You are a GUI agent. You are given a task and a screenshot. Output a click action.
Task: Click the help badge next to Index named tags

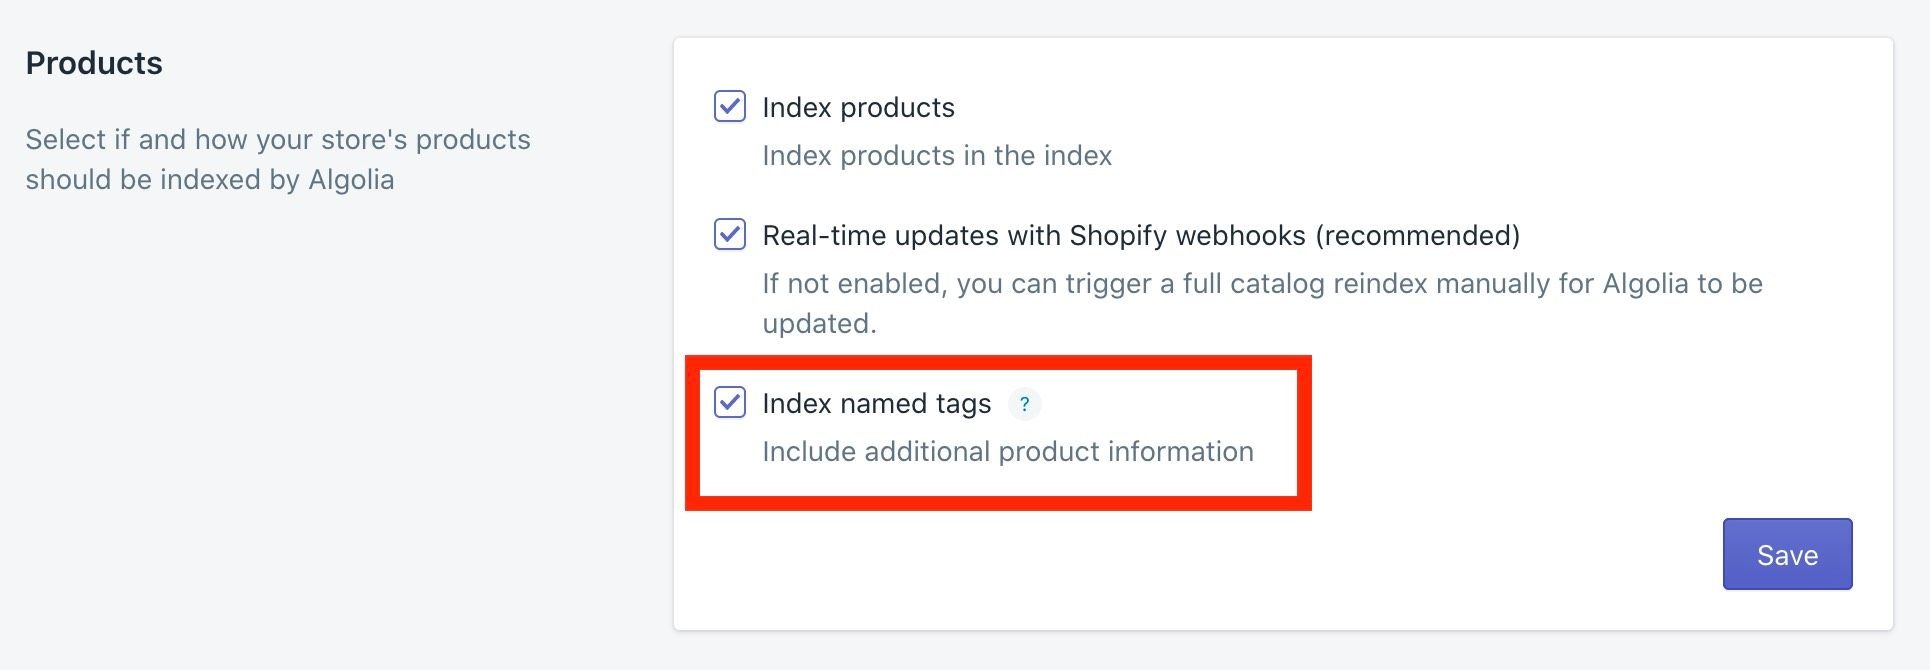point(1024,404)
